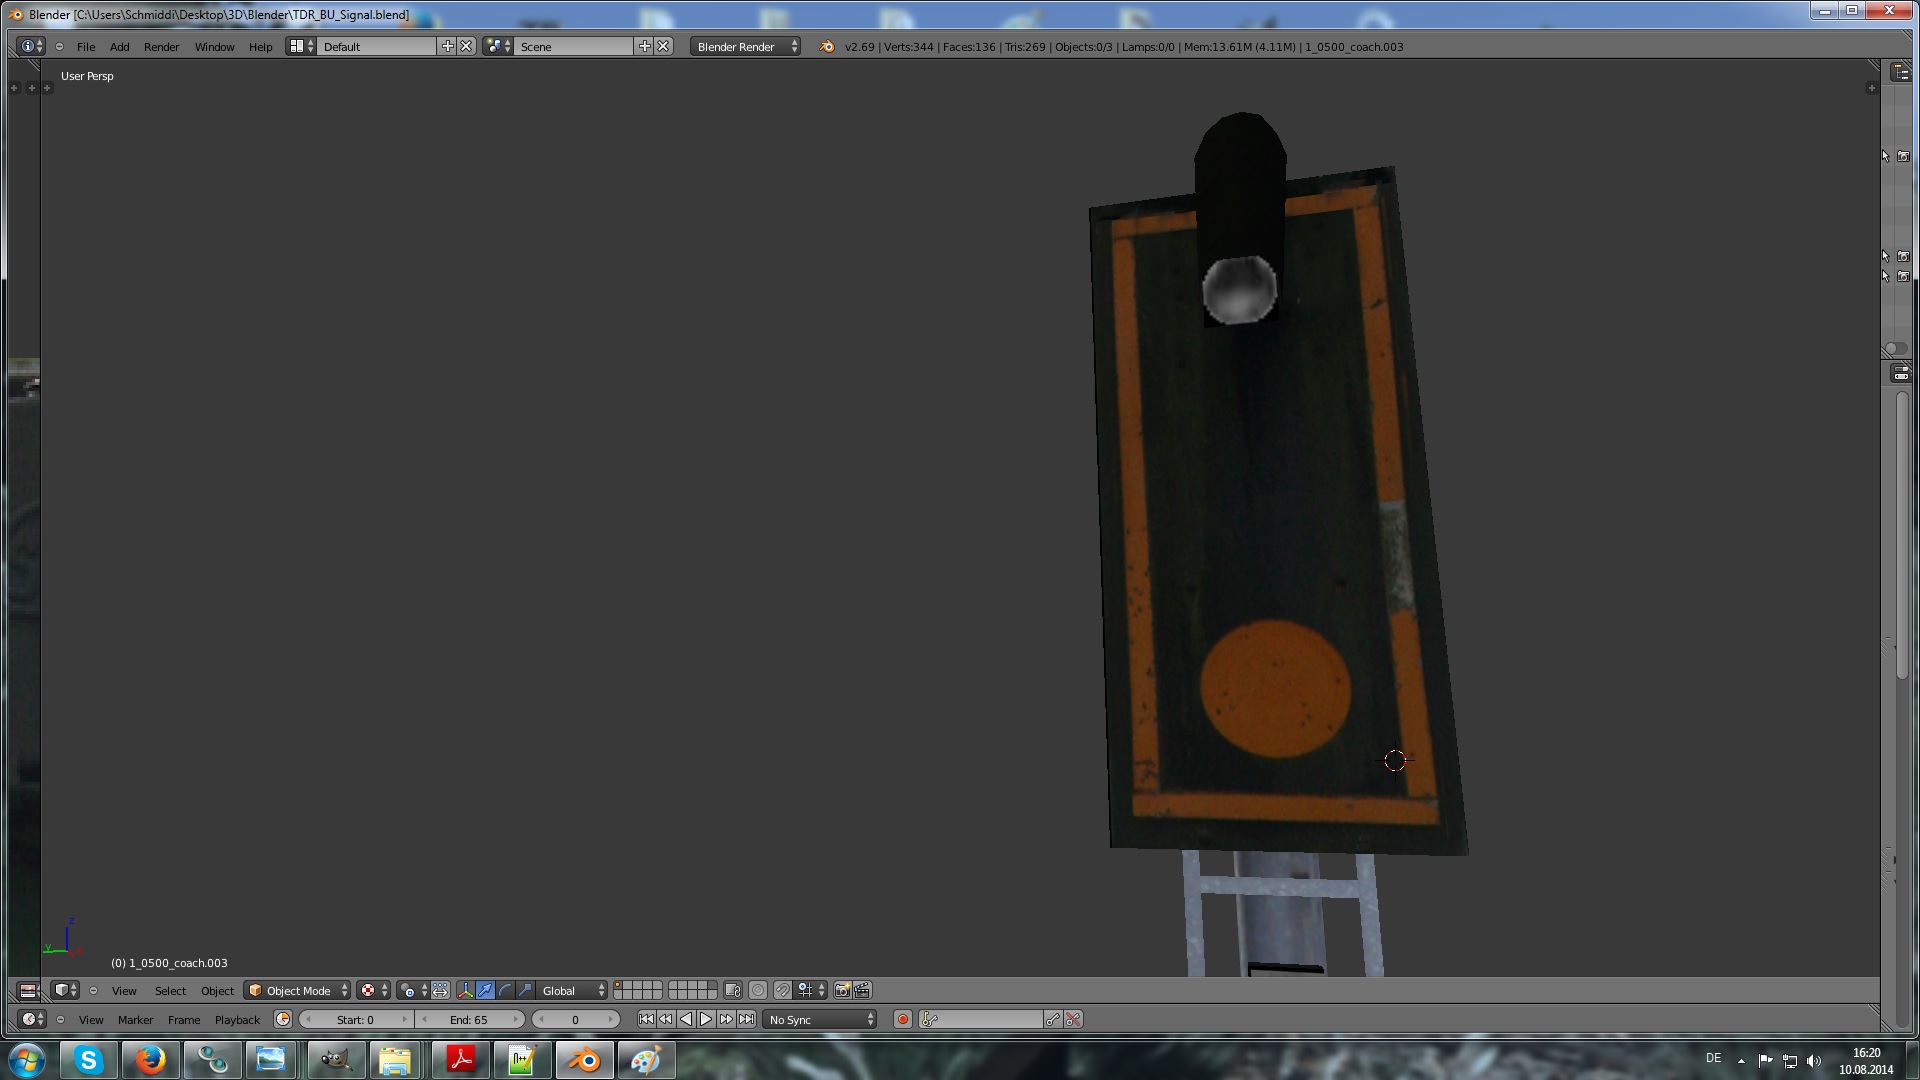Click the End frame 65 field
This screenshot has height=1080, width=1920.
(469, 1019)
